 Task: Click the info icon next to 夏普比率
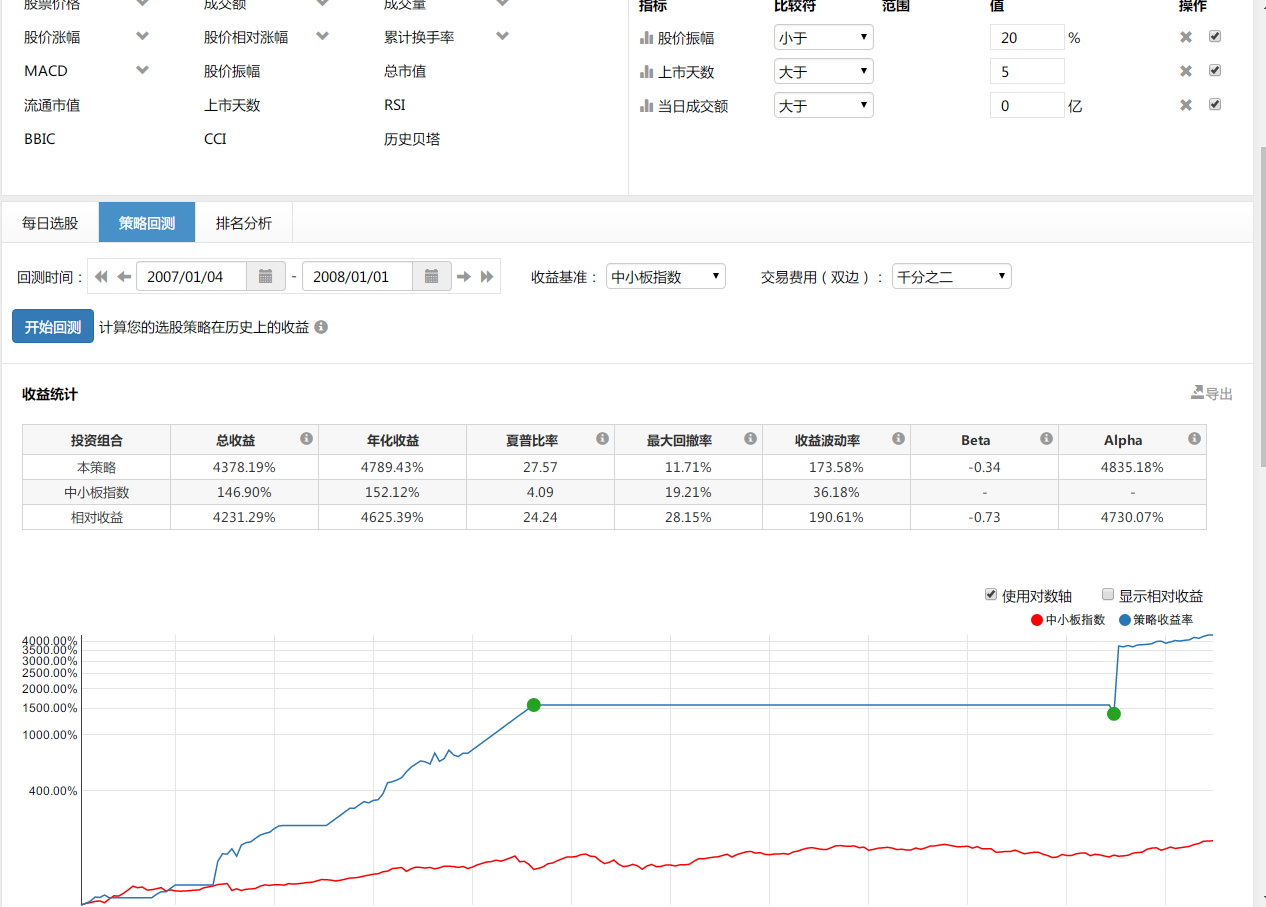602,439
